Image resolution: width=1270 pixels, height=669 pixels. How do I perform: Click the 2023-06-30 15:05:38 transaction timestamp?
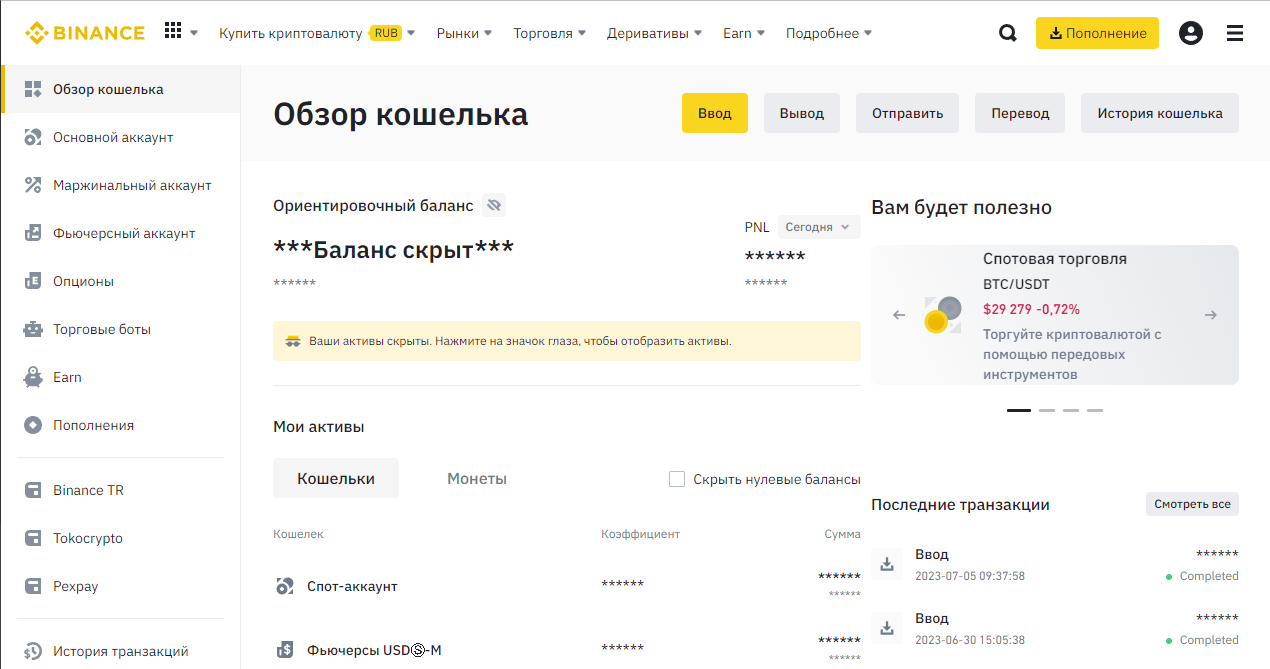coord(970,640)
